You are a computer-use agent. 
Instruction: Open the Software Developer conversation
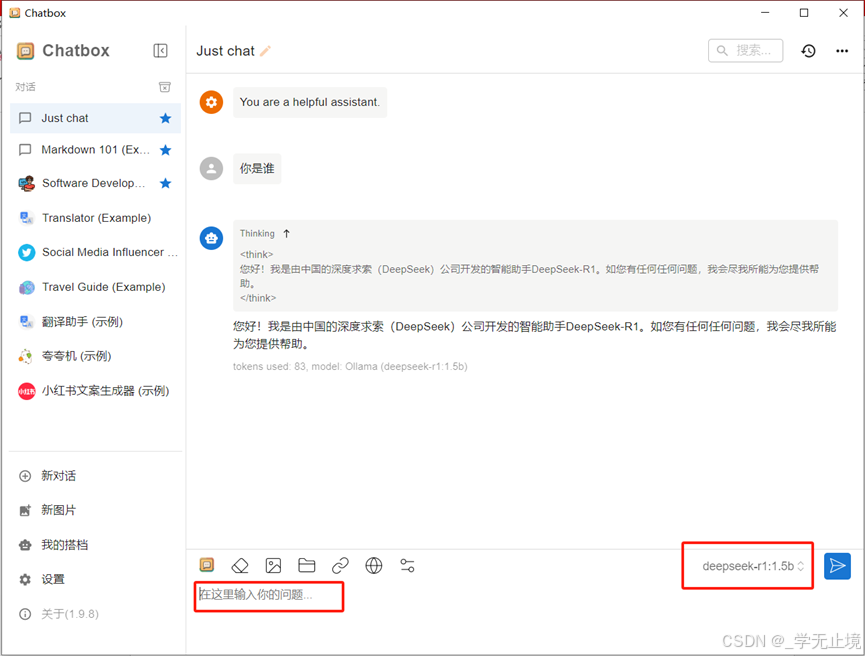95,183
